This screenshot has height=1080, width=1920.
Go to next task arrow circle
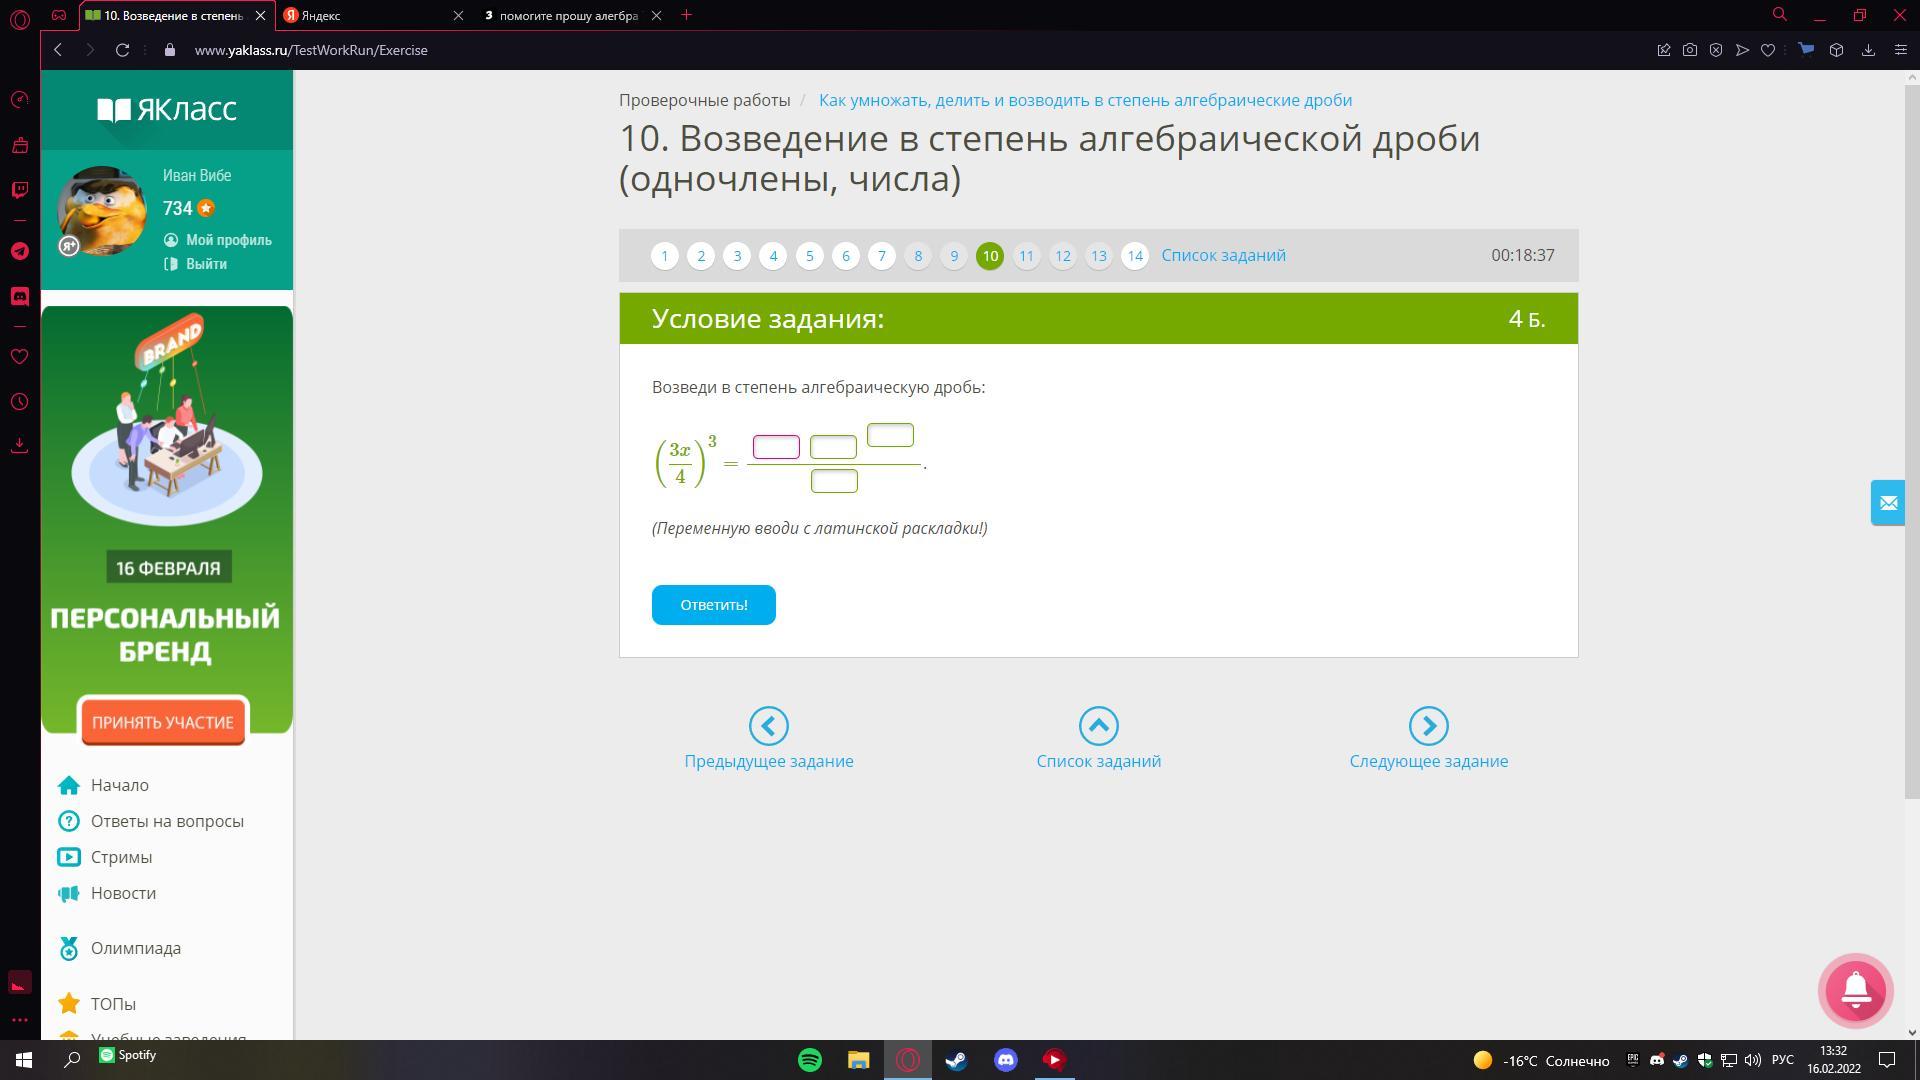point(1428,726)
